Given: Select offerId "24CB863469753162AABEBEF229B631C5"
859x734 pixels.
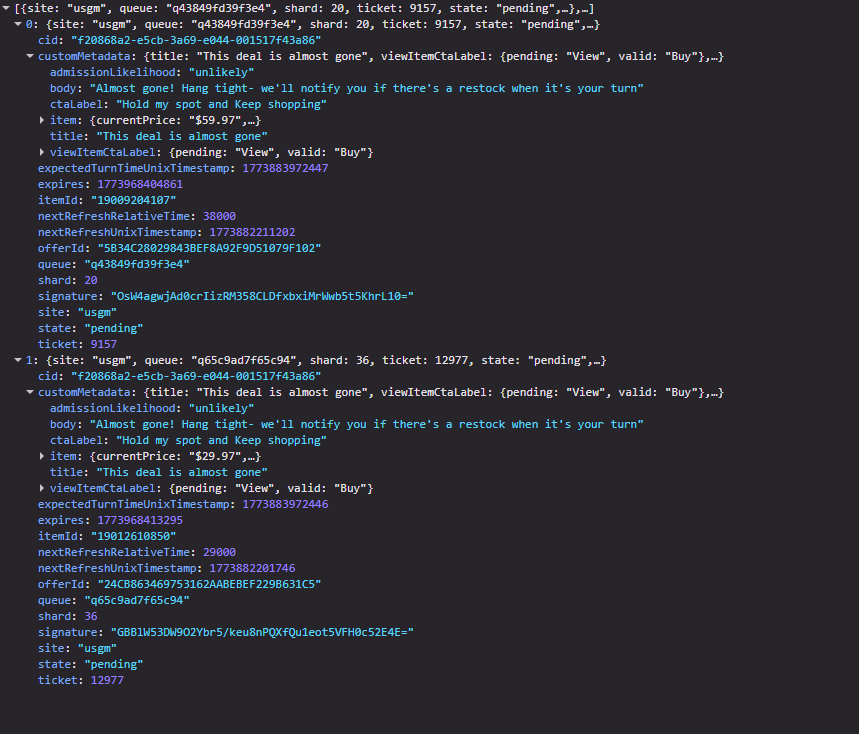Looking at the screenshot, I should 209,584.
